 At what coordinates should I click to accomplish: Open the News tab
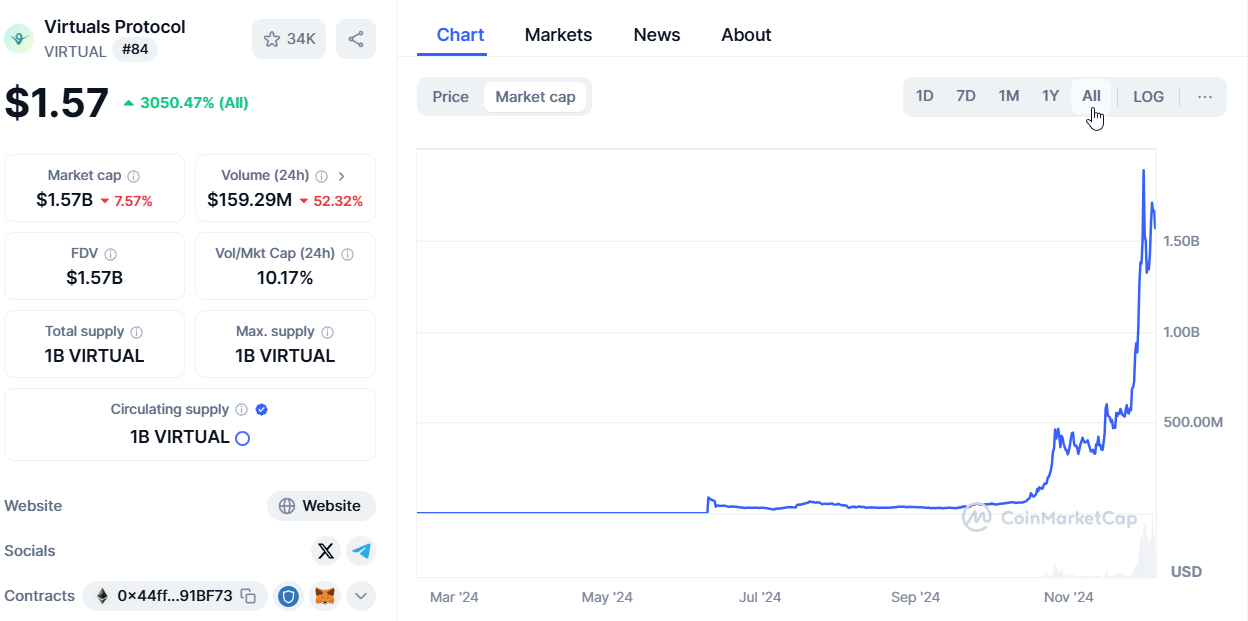(x=657, y=35)
